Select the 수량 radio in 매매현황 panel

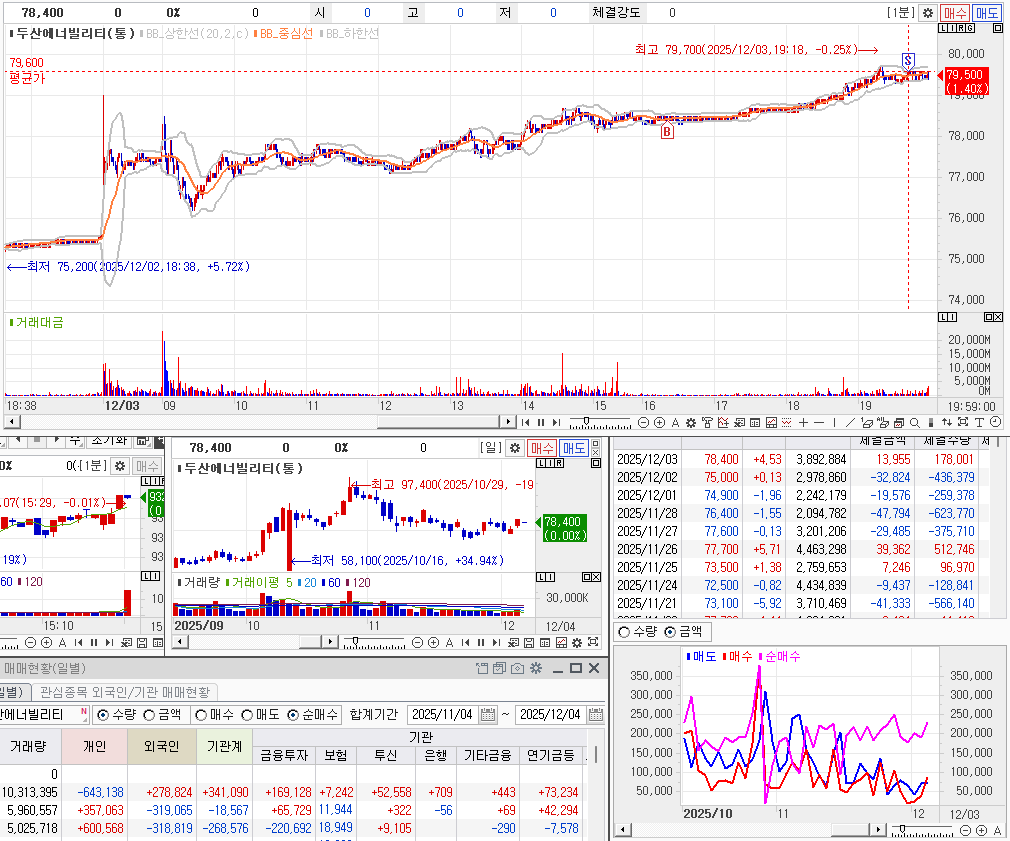pyautogui.click(x=102, y=715)
